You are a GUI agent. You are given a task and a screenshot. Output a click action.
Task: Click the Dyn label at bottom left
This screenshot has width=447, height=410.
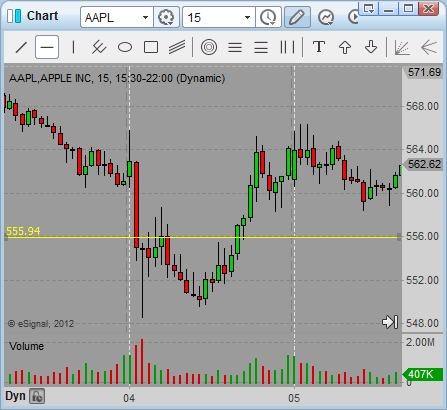(15, 396)
